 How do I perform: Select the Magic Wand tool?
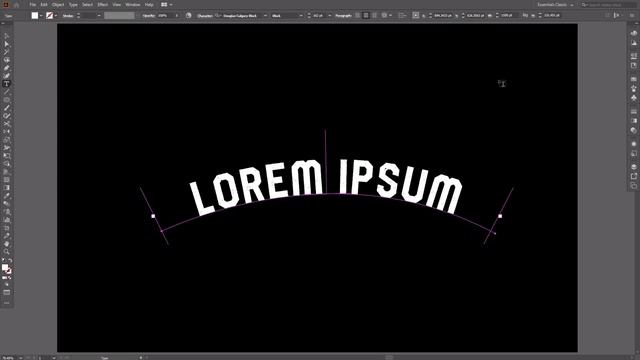point(7,52)
